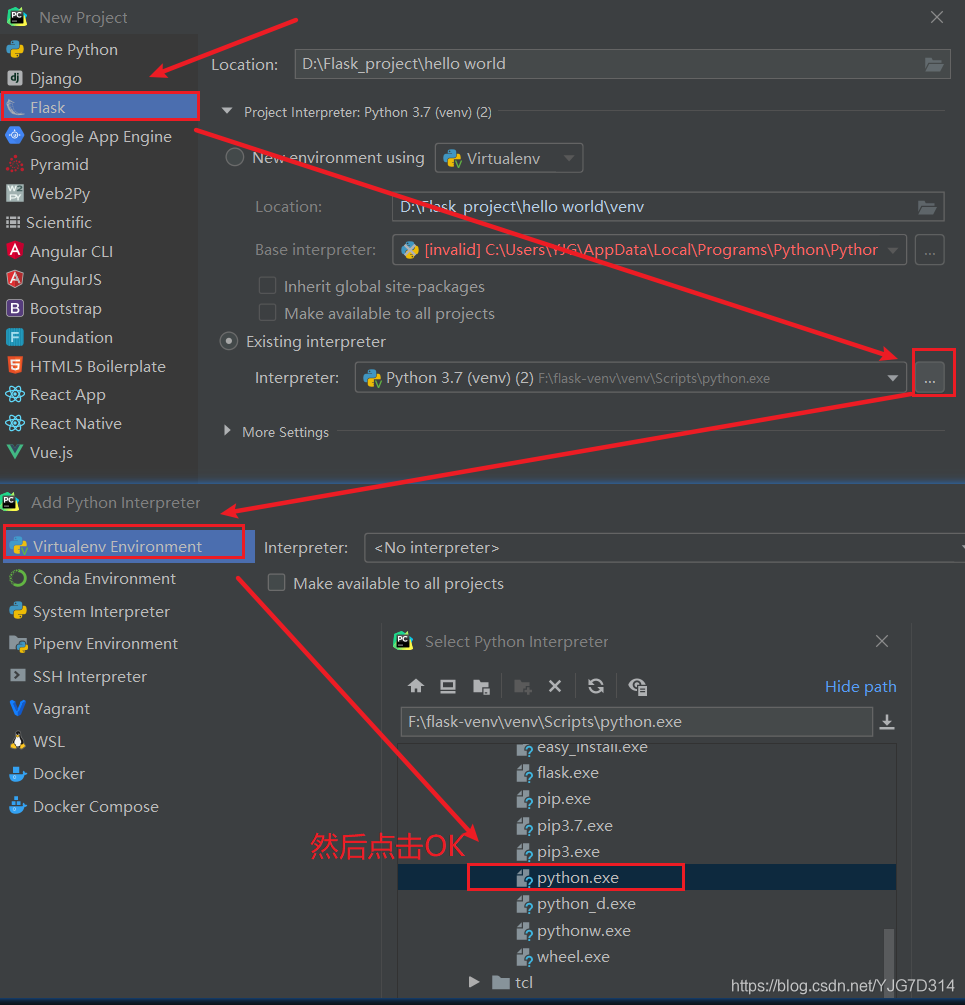Click the Scientific project icon

coord(13,222)
